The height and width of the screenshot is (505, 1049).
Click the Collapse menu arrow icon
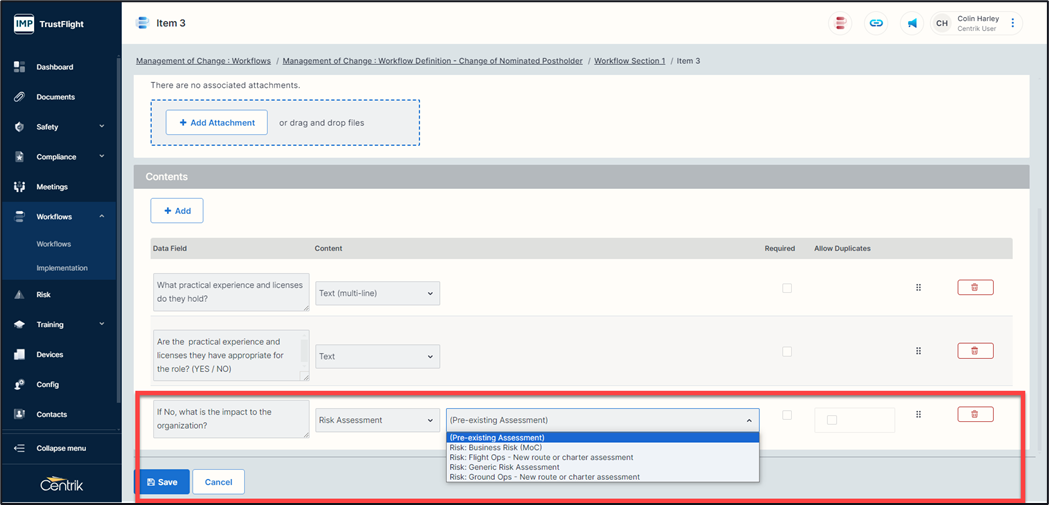[19, 448]
